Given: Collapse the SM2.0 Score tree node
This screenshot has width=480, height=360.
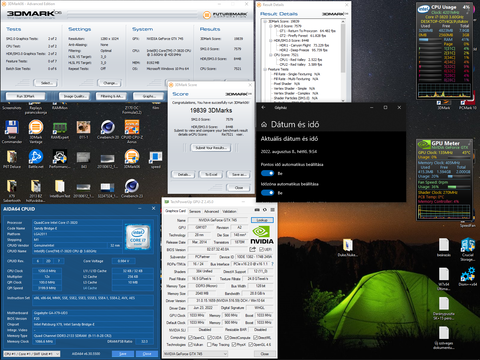Looking at the screenshot, I should [271, 26].
